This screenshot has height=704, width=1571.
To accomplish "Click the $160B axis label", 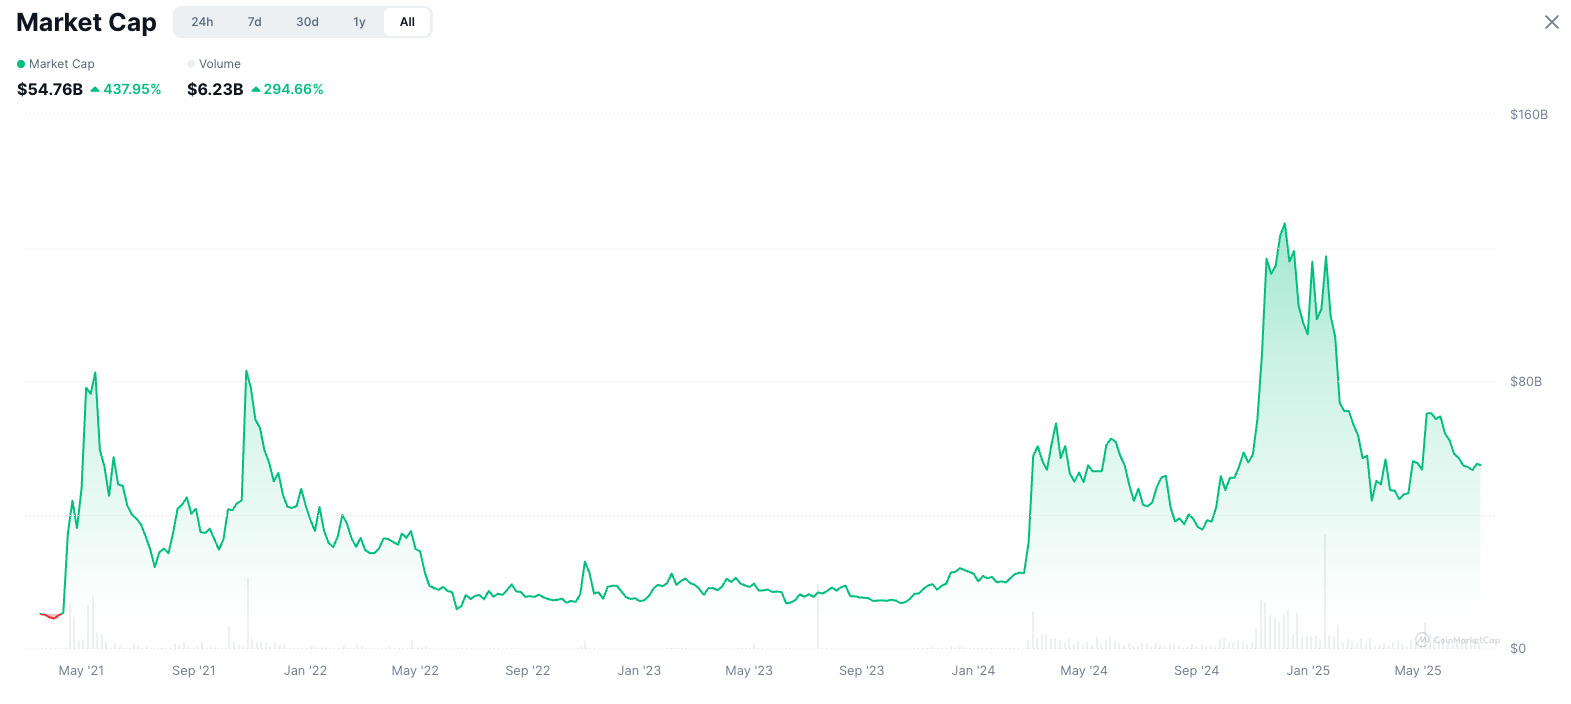I will 1527,114.
